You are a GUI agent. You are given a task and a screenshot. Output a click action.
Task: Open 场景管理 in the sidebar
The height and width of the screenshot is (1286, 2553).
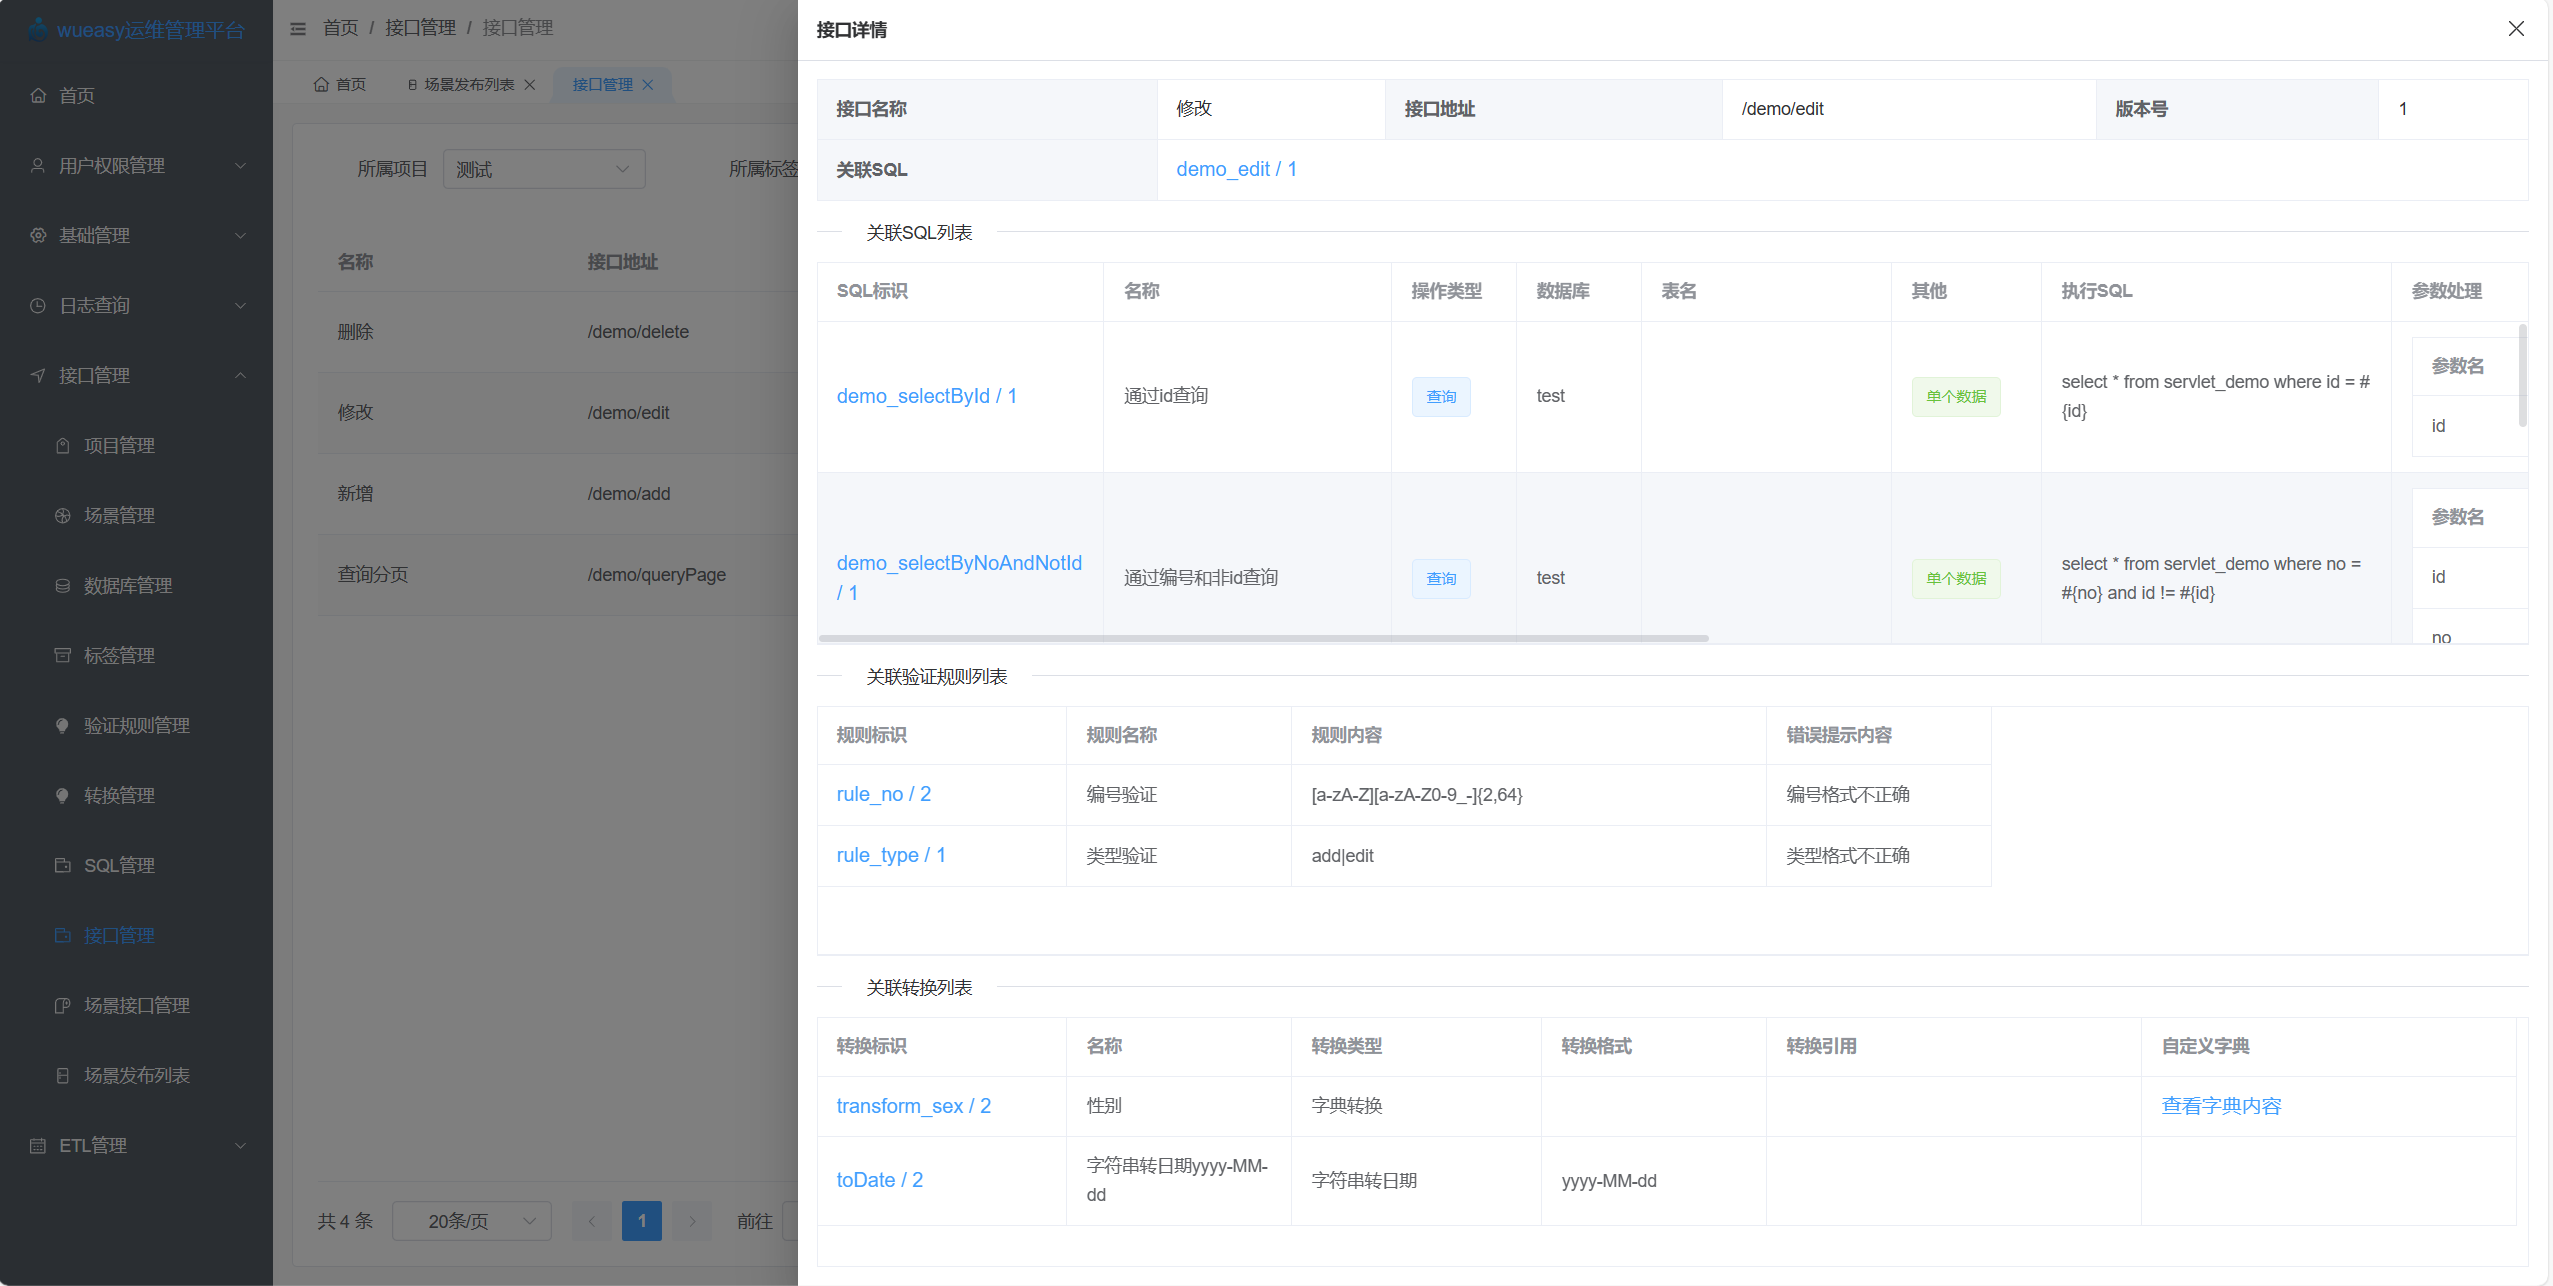pos(119,516)
